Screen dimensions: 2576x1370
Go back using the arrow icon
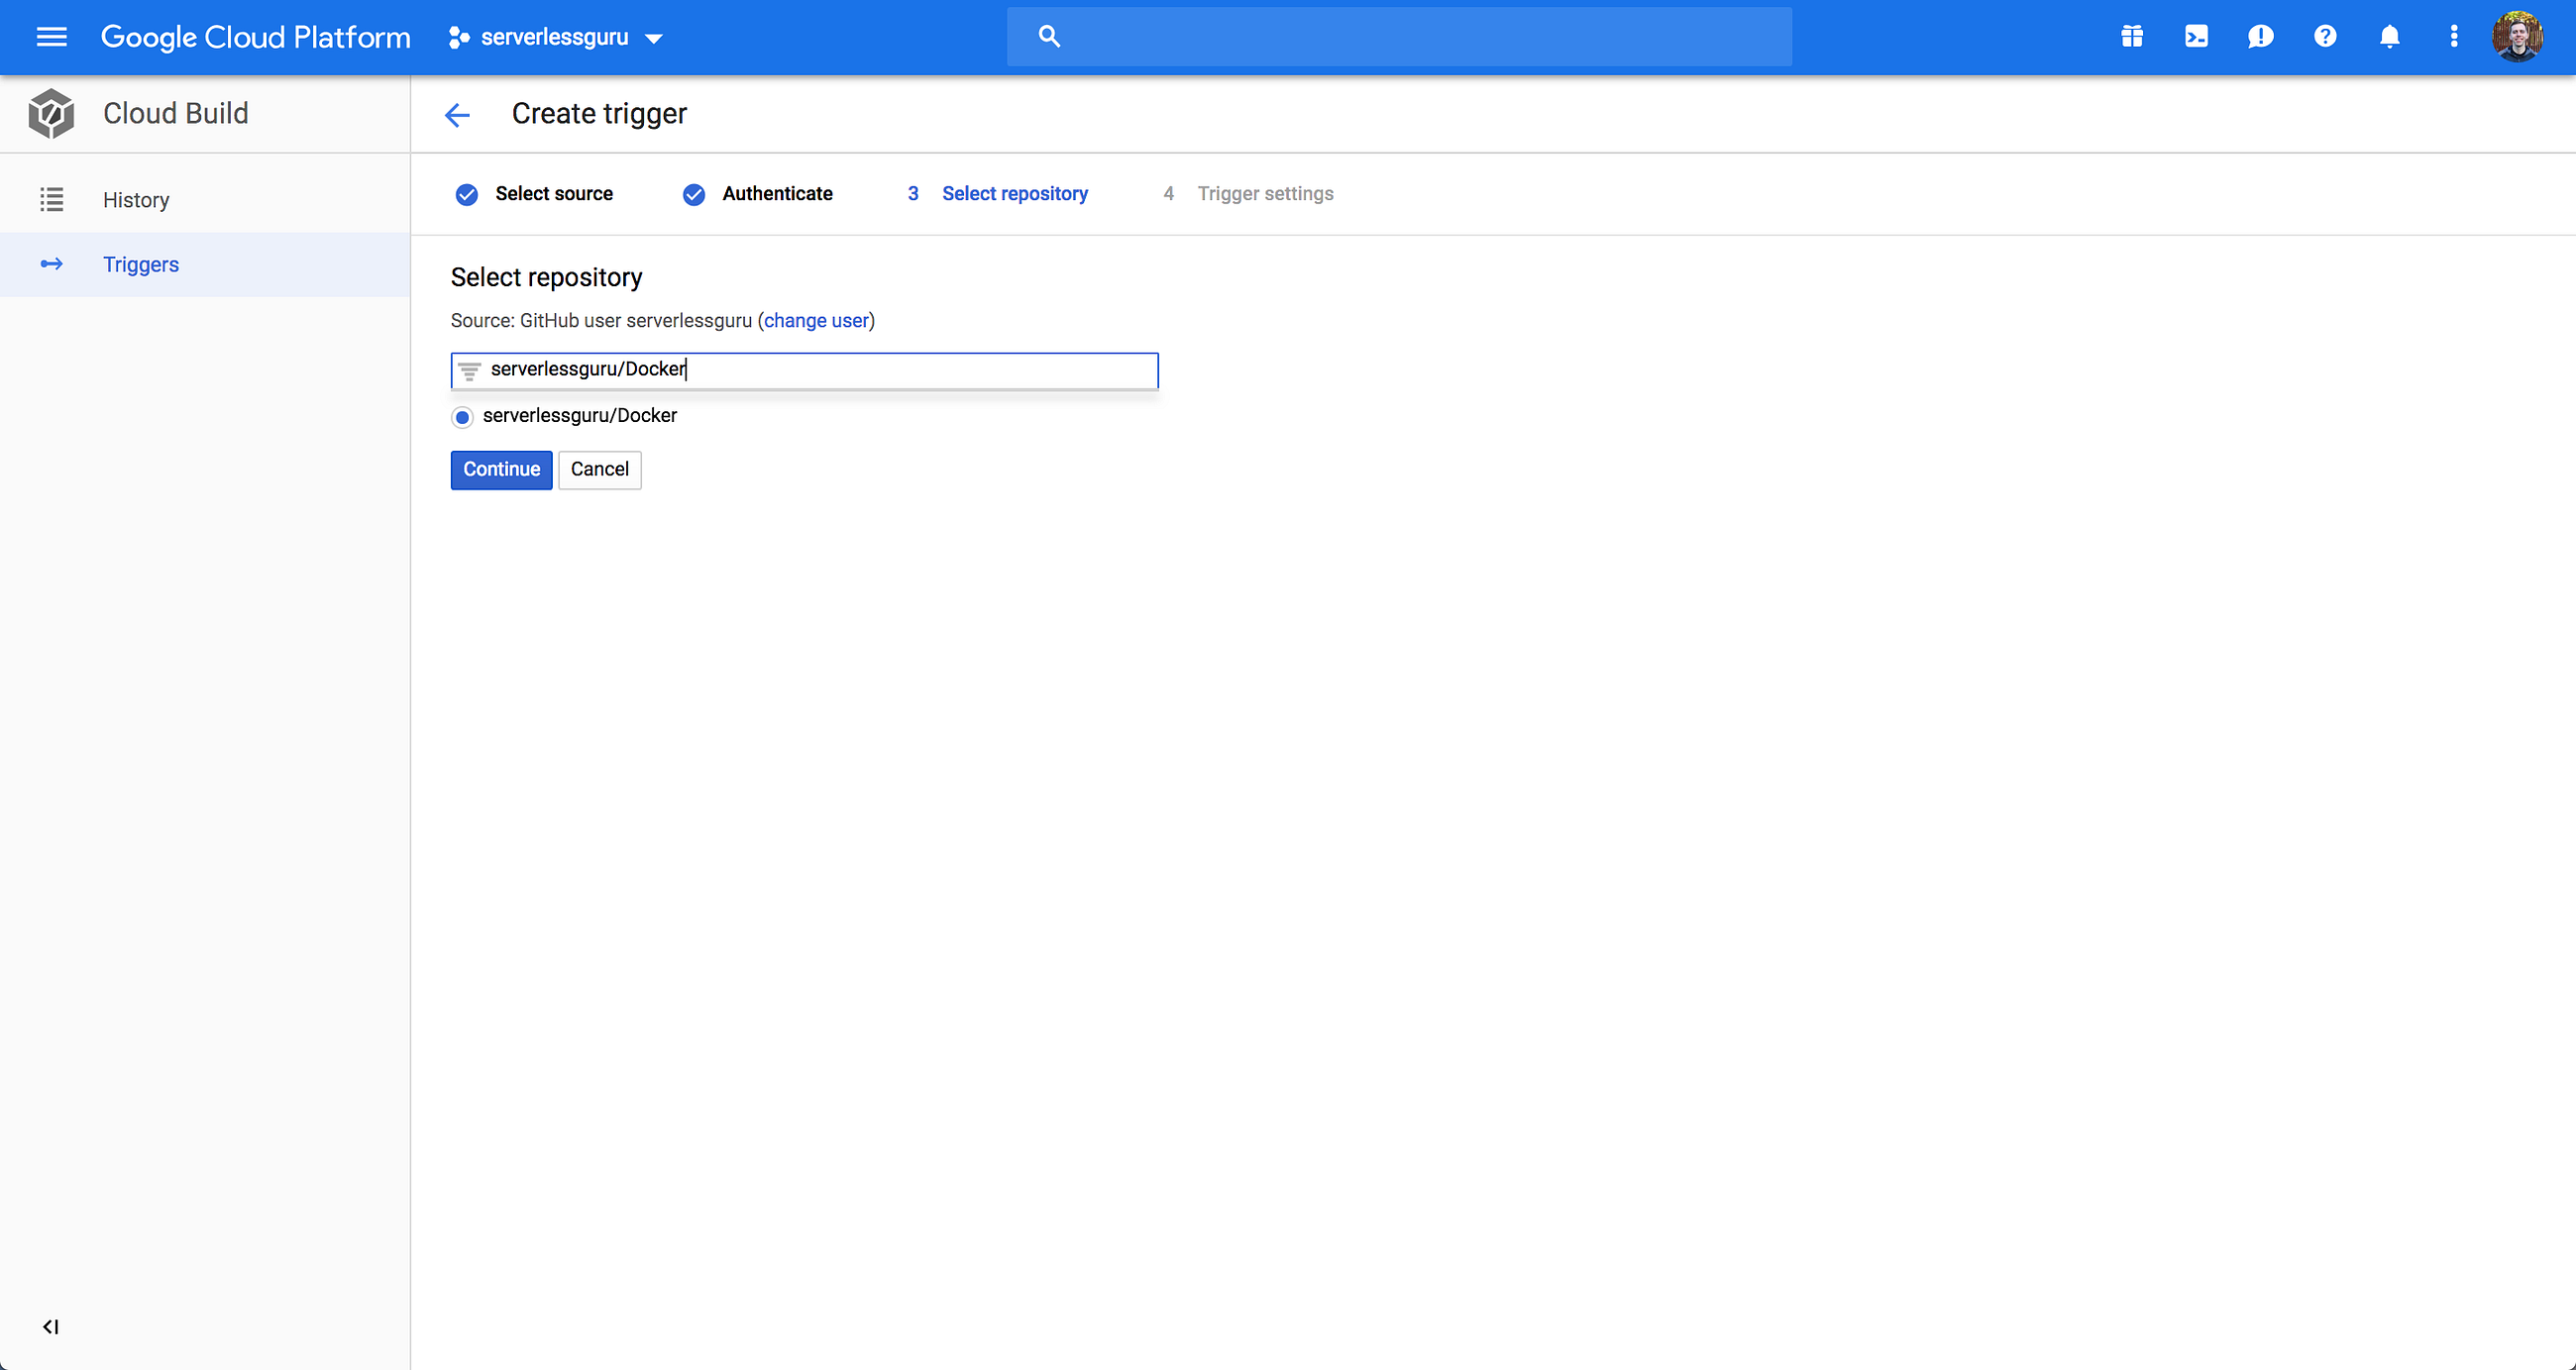click(457, 115)
